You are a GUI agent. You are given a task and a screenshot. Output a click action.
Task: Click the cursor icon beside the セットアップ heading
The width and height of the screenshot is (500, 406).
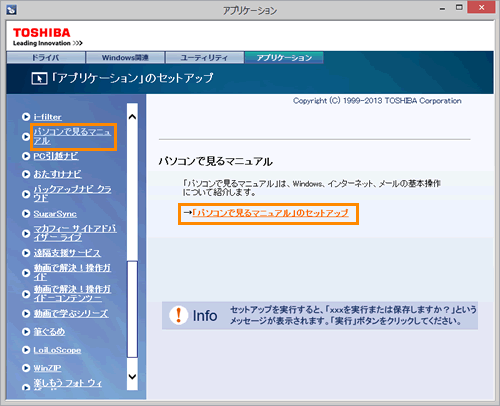pyautogui.click(x=39, y=79)
